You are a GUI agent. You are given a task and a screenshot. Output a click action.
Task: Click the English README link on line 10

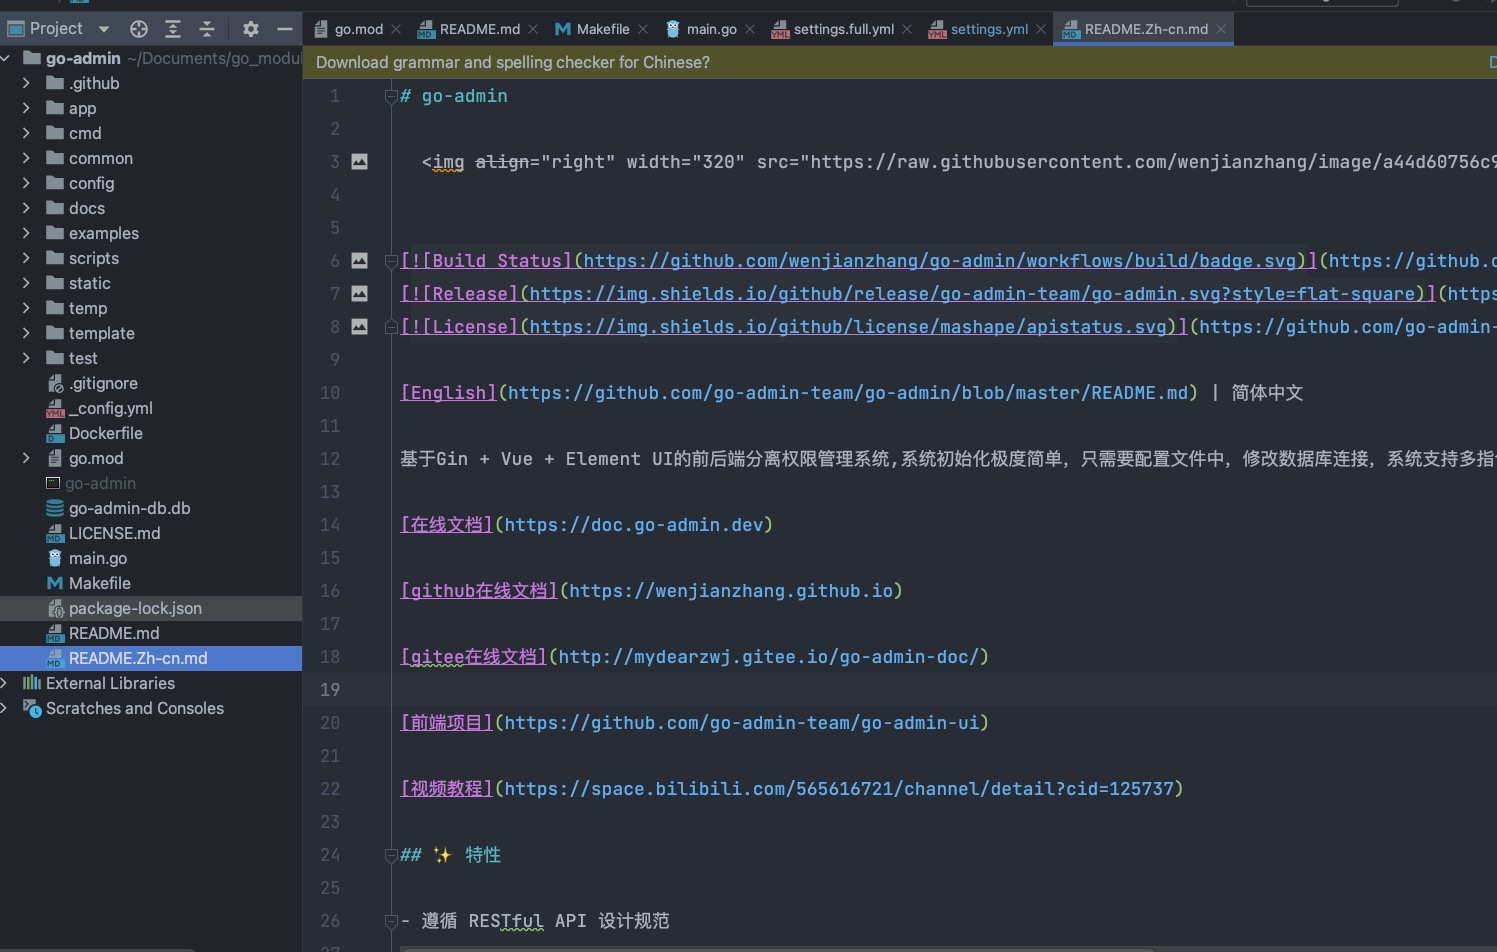click(447, 392)
